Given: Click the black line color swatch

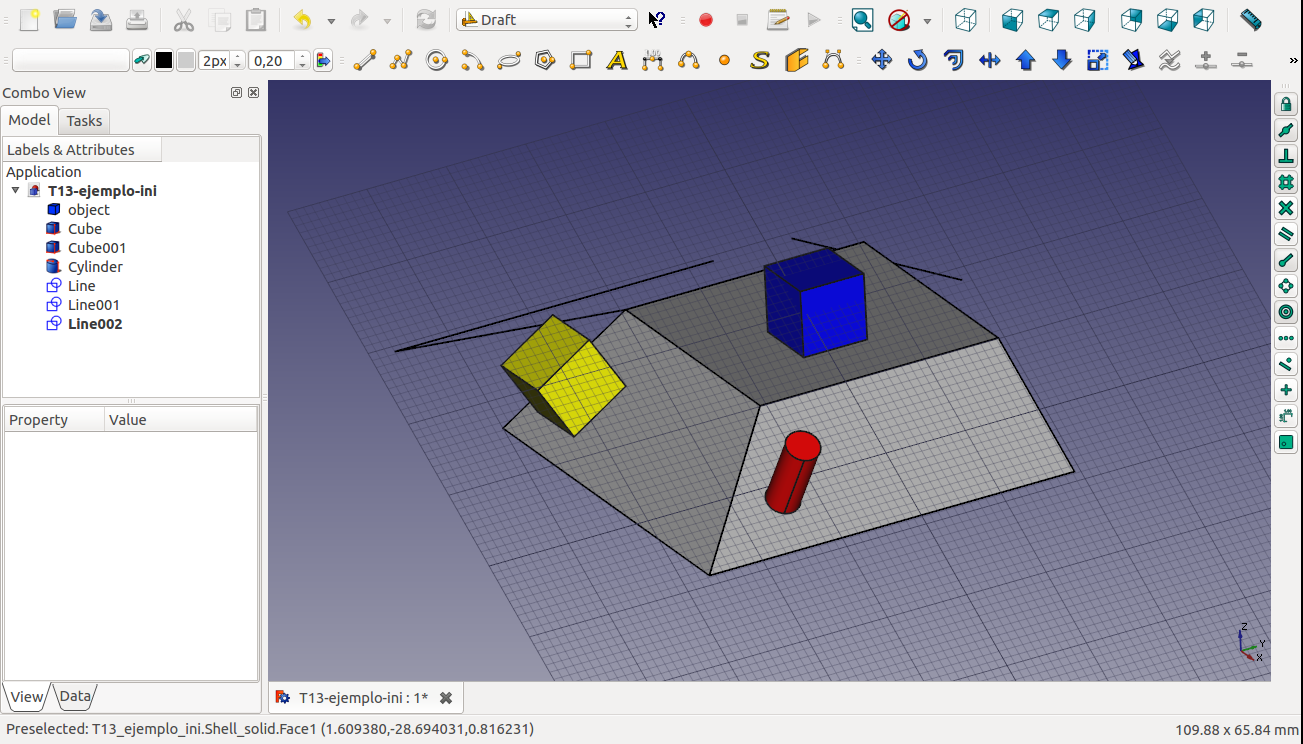Looking at the screenshot, I should click(x=164, y=61).
